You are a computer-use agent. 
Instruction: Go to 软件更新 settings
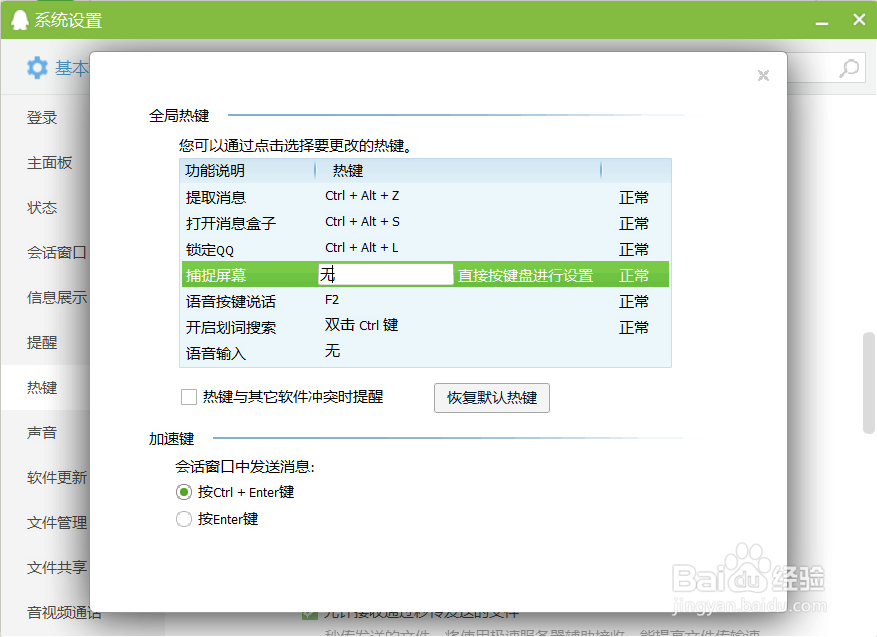pos(56,478)
